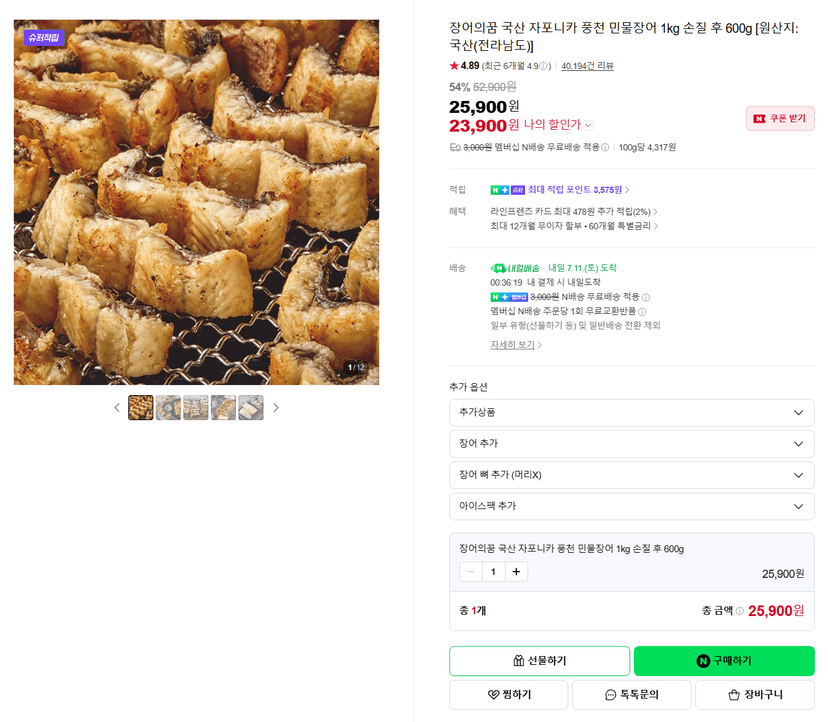Increase quantity with plus button
Screen dimensions: 828x722
point(516,571)
